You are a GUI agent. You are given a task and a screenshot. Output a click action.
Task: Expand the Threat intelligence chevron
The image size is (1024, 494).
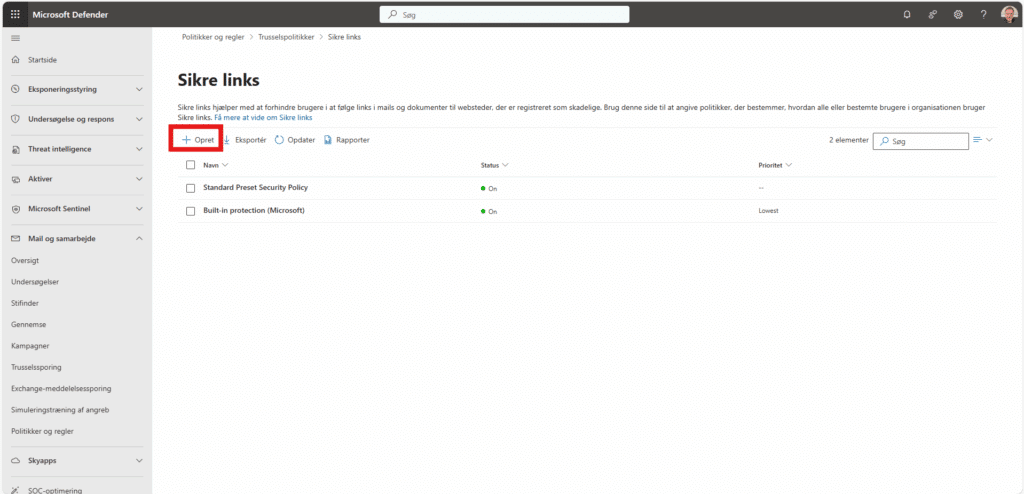tap(139, 149)
